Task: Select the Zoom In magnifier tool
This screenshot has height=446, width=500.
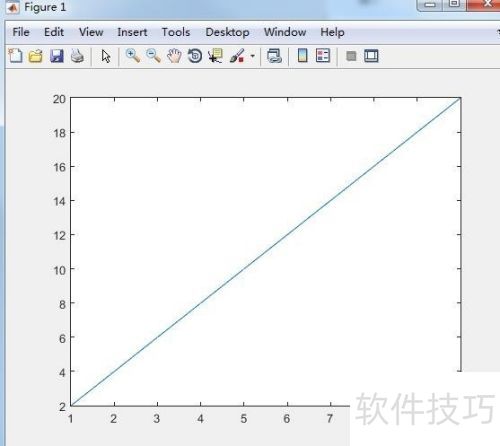Action: pyautogui.click(x=133, y=56)
